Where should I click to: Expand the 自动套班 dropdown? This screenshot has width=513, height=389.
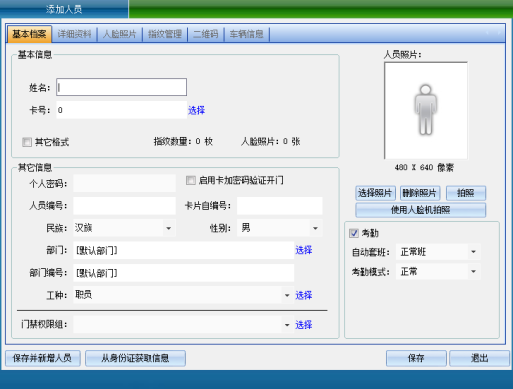click(473, 252)
